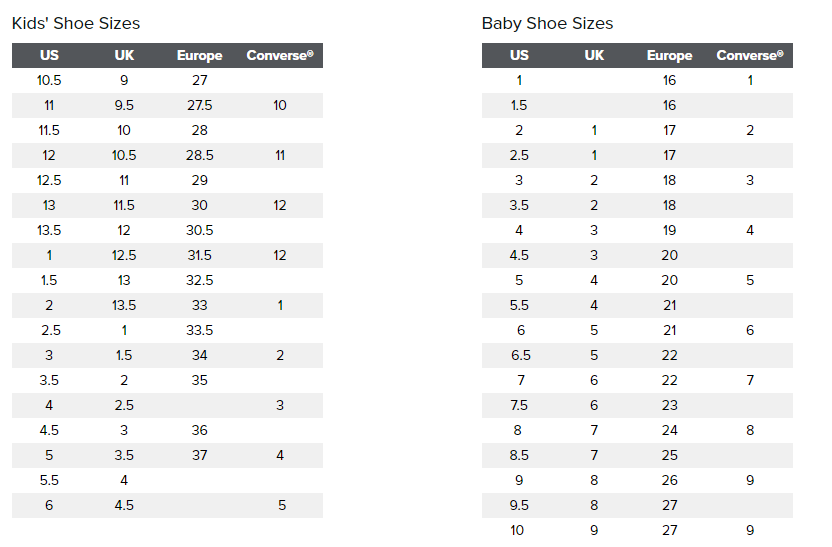Select the 30.5 Europe size cell
The height and width of the screenshot is (547, 832).
199,230
